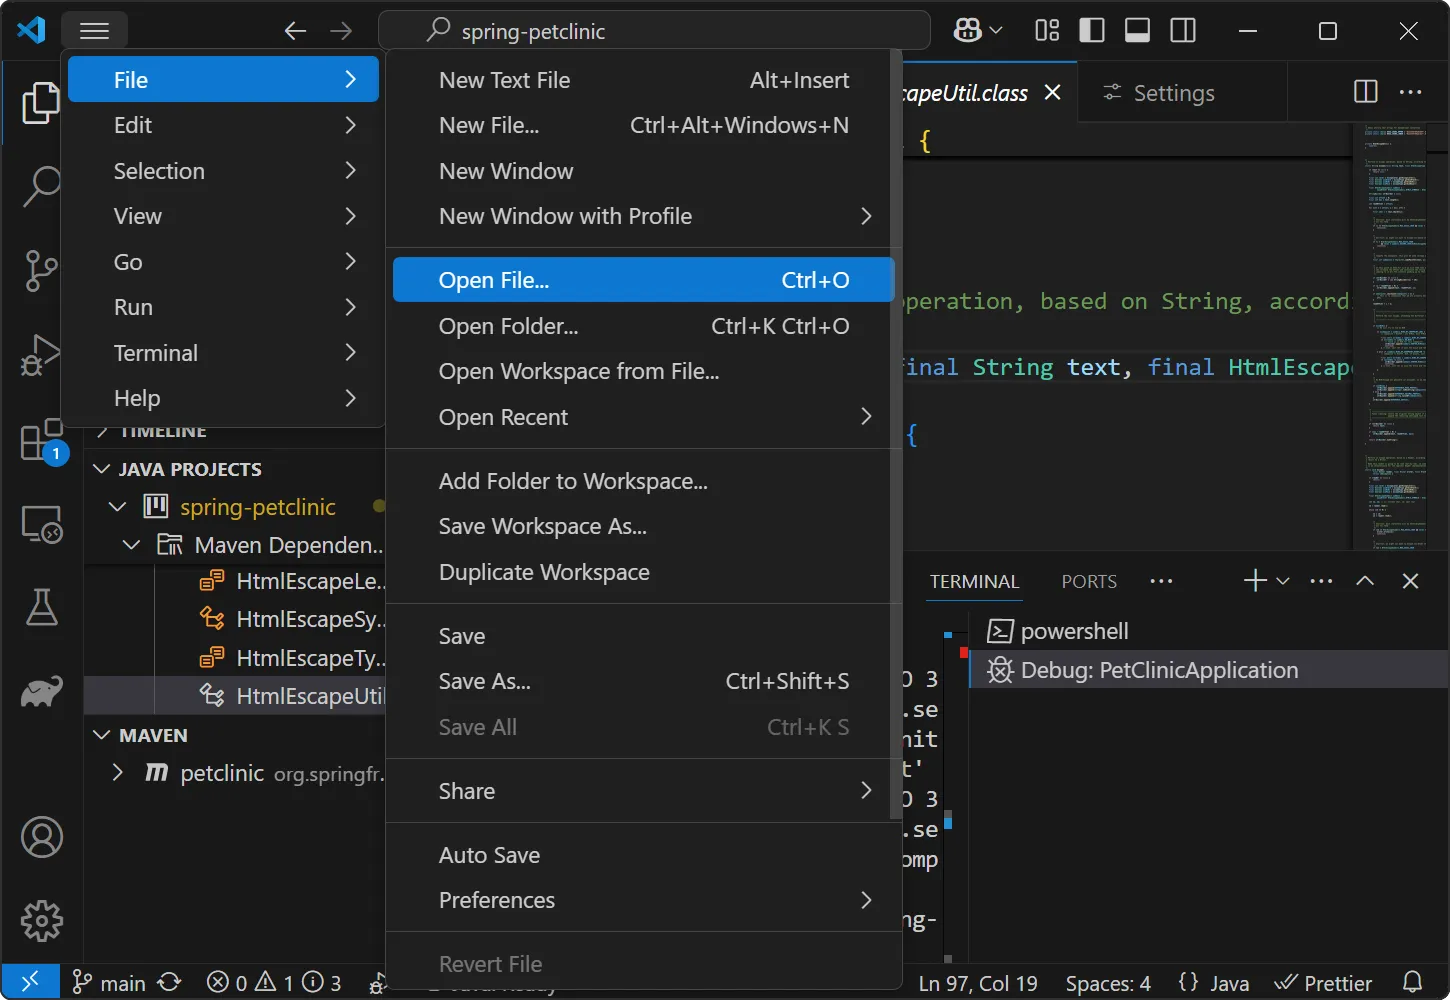The image size is (1450, 1000).
Task: Split editor right icon
Action: [x=1365, y=92]
